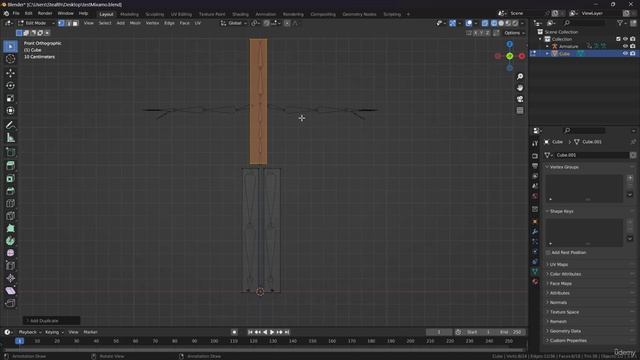
Task: Collapse the Vertex Groups panel
Action: pyautogui.click(x=564, y=167)
